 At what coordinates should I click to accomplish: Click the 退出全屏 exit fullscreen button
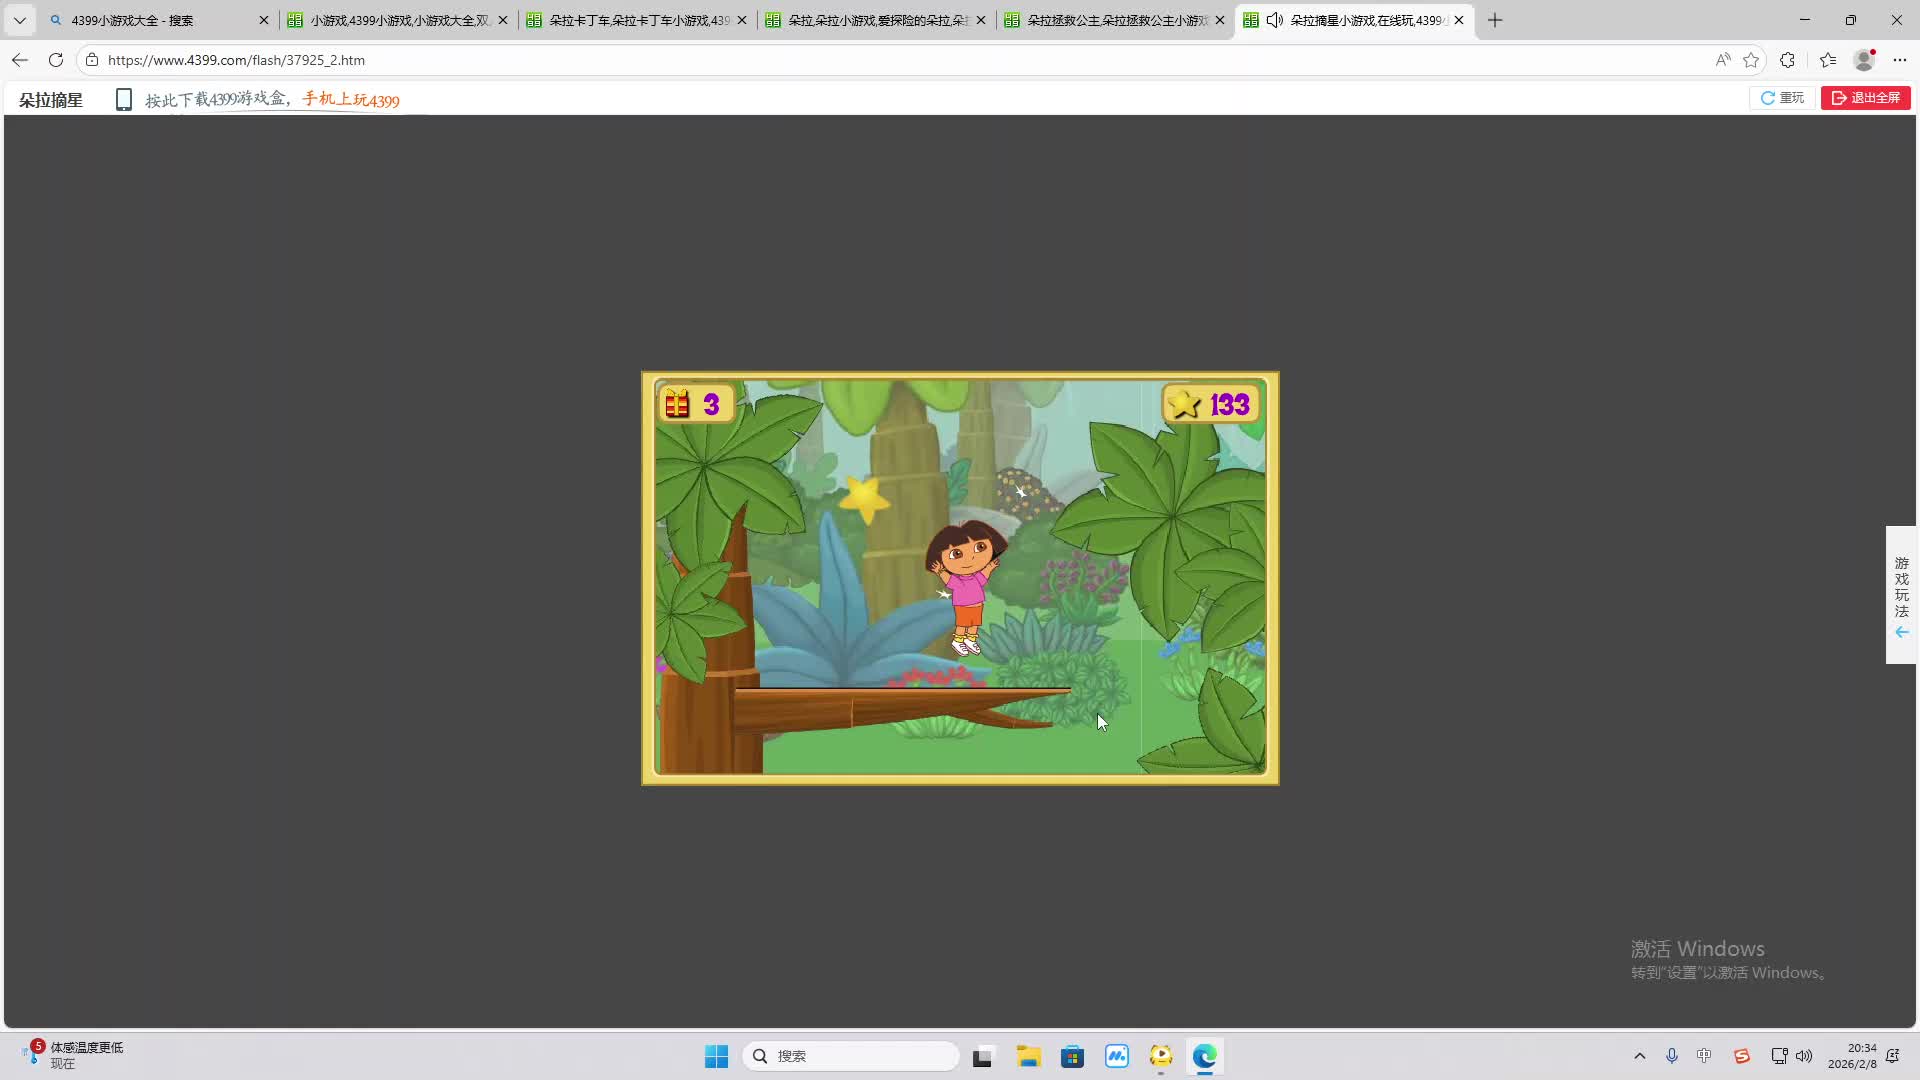point(1865,97)
